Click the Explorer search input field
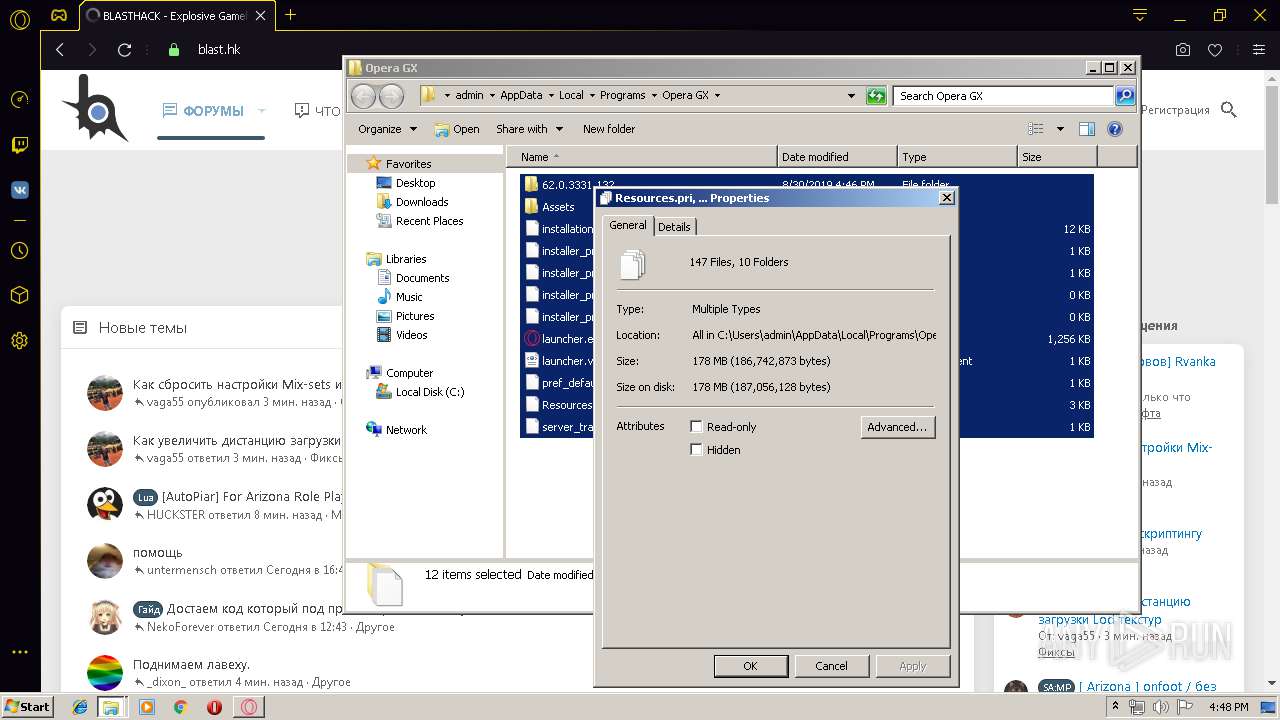Viewport: 1280px width, 720px height. pyautogui.click(x=1003, y=96)
